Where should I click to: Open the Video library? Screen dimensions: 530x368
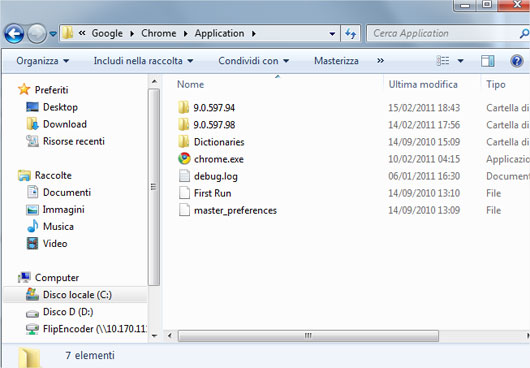[47, 243]
